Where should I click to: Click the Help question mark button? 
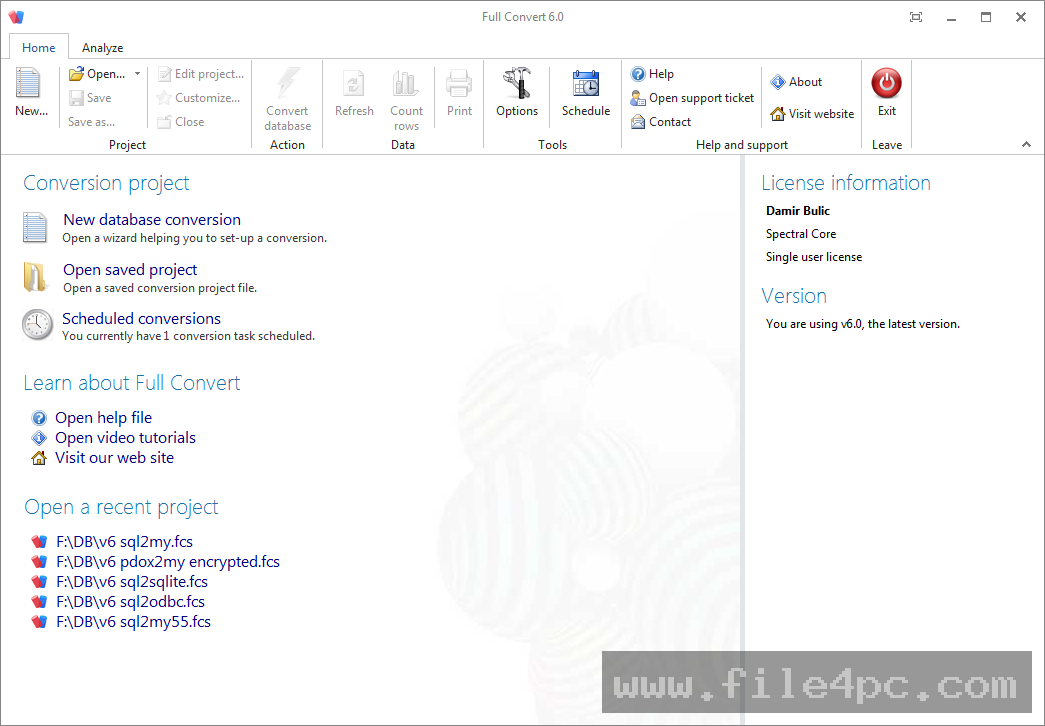pyautogui.click(x=652, y=74)
